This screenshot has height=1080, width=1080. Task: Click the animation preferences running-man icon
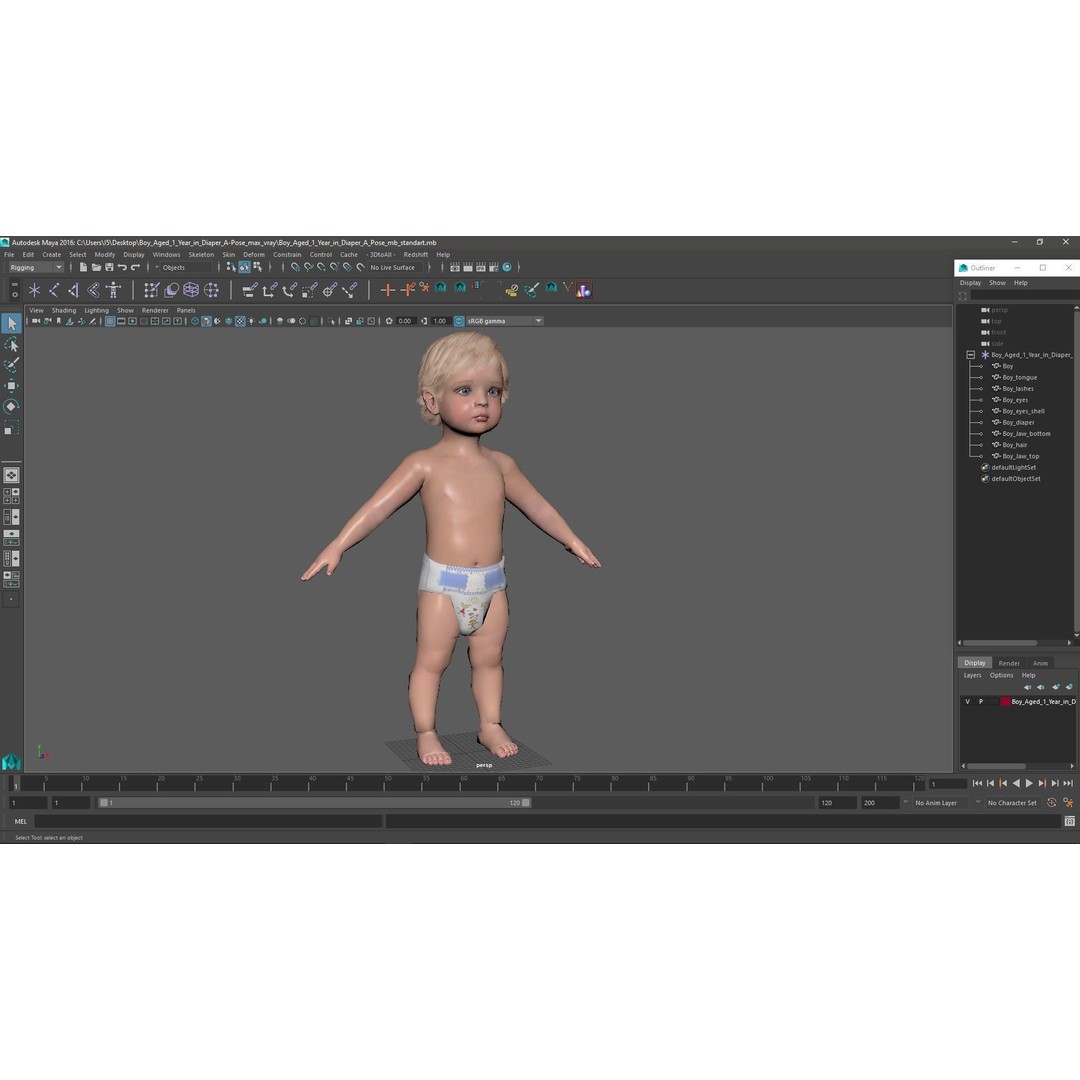coord(1068,802)
